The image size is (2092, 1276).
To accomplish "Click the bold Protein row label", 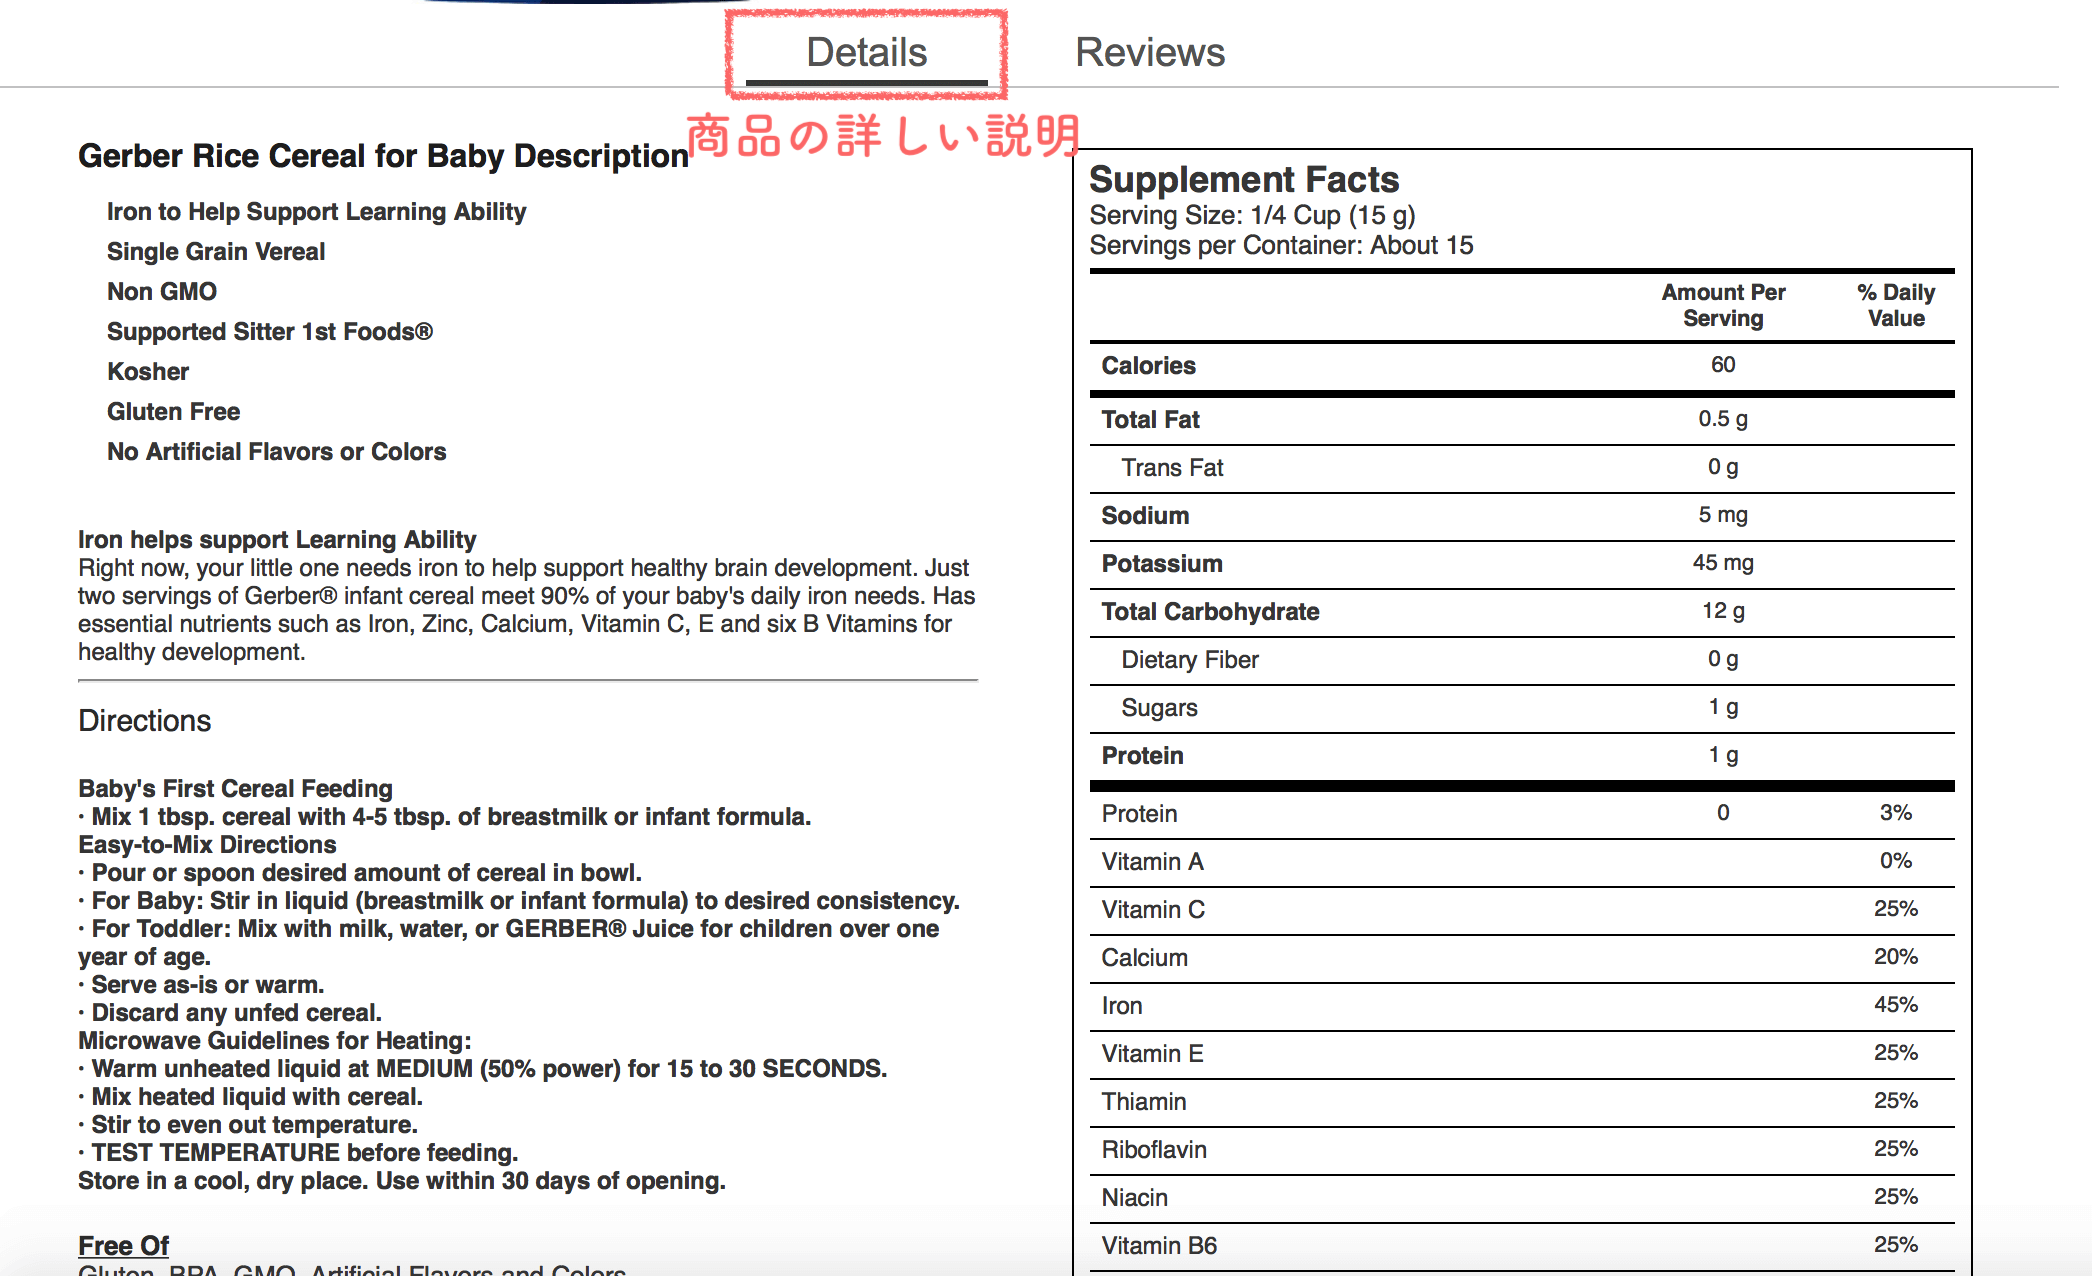I will 1143,756.
